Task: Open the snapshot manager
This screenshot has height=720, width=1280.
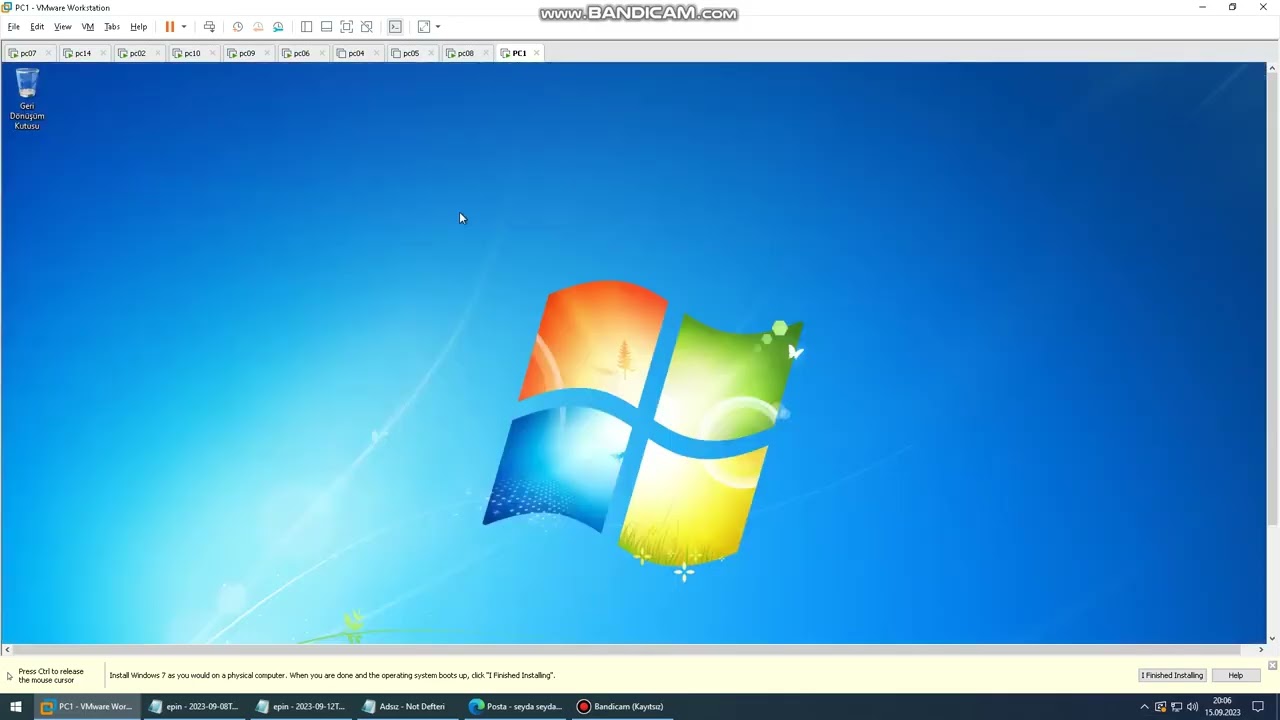Action: pyautogui.click(x=278, y=27)
